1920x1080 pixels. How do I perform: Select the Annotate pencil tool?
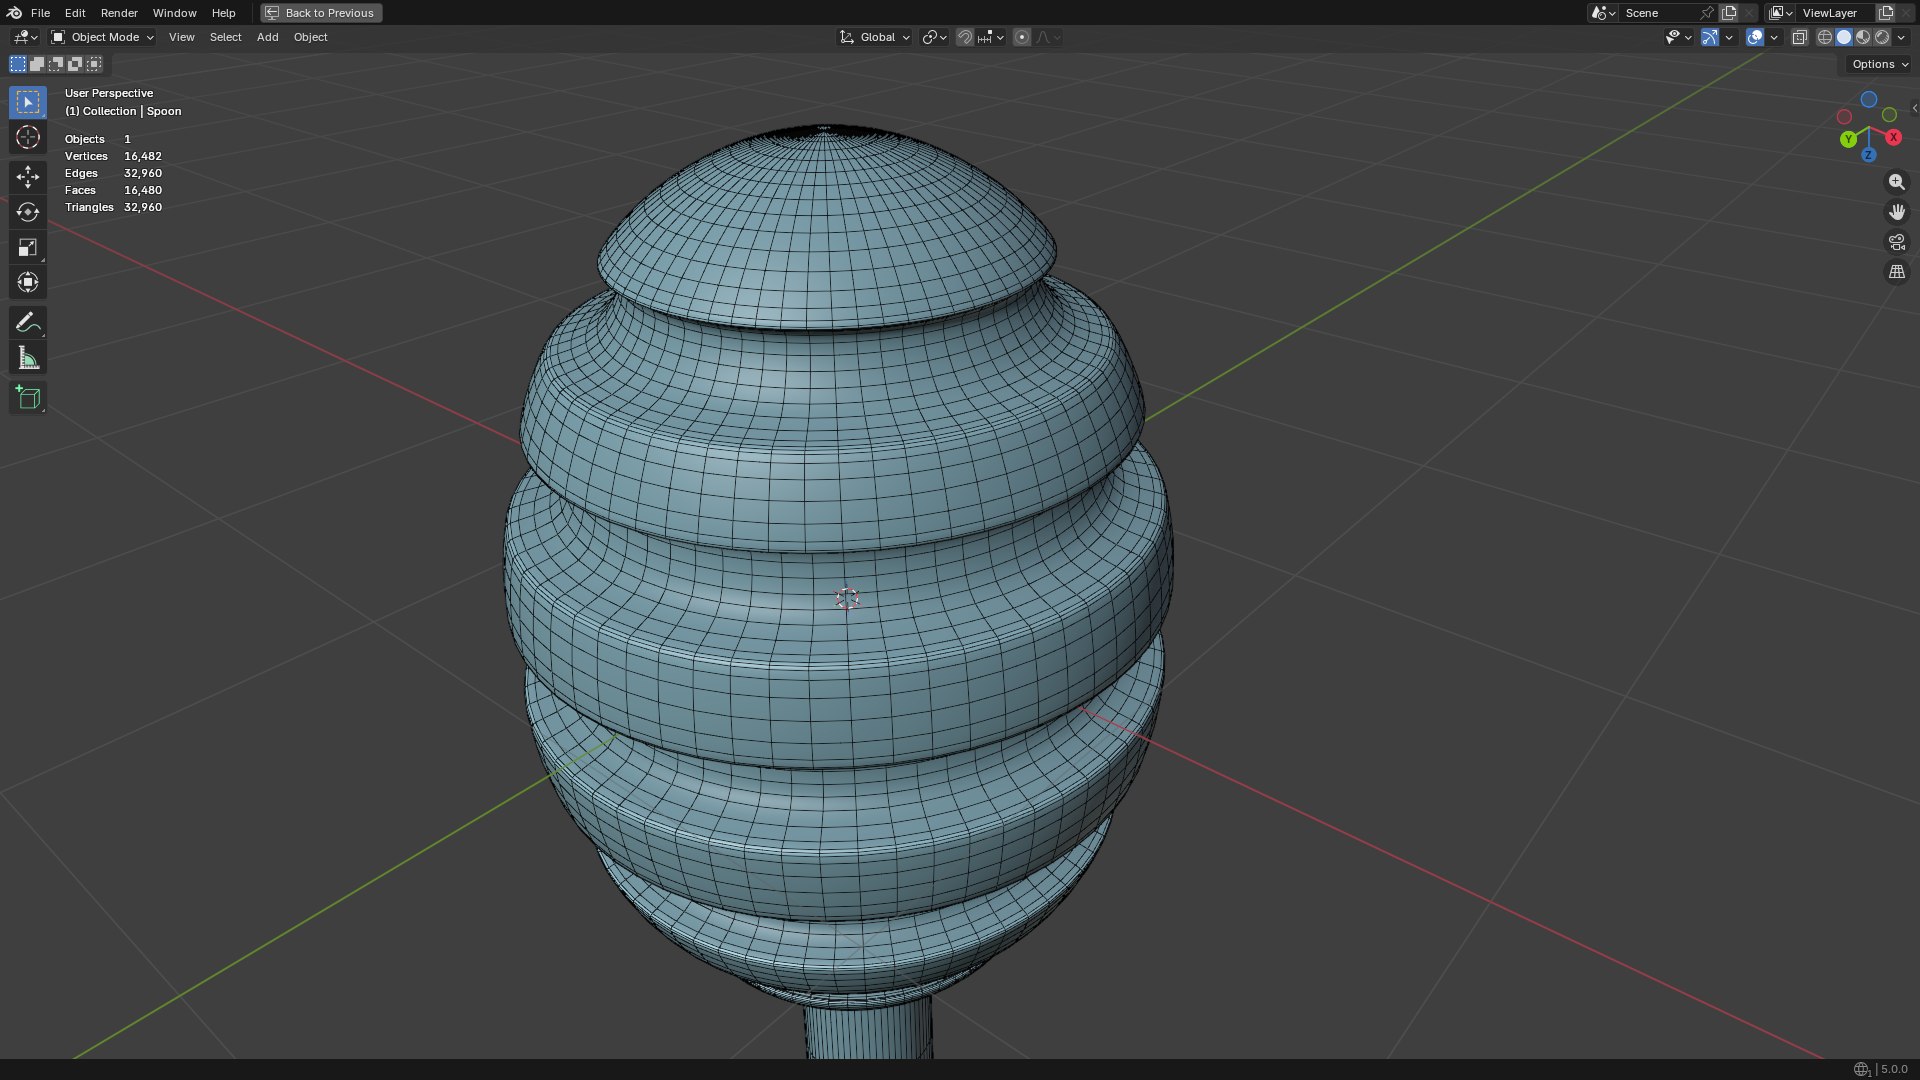(x=28, y=322)
